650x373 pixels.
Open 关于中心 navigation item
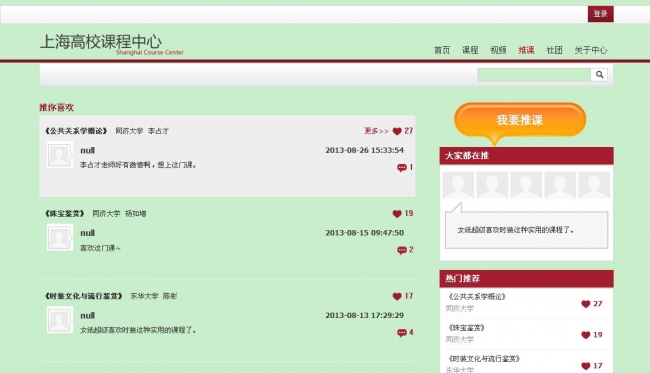(591, 50)
